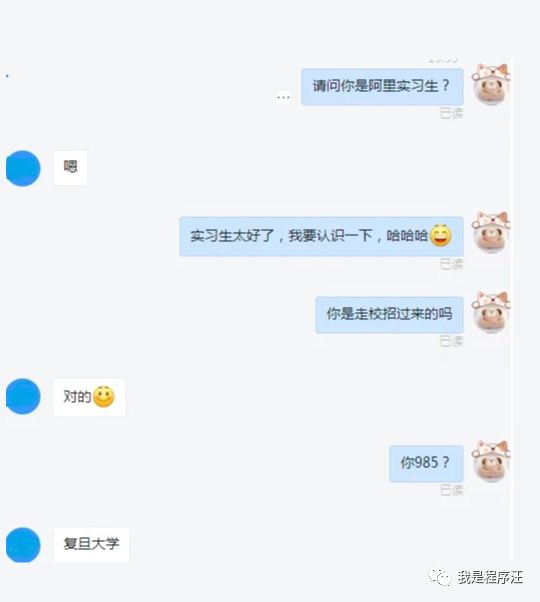Viewport: 540px width, 602px height.
Task: Click blue avatar beside '复旦大学' message
Action: [x=23, y=545]
